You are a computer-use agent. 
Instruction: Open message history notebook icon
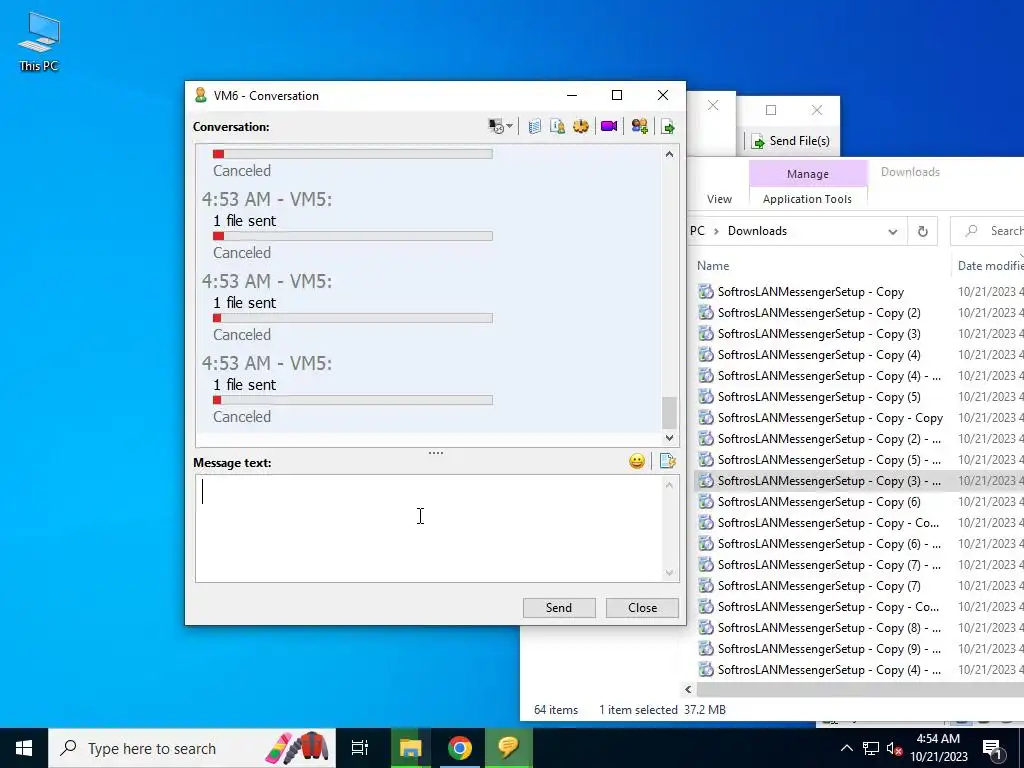click(535, 126)
